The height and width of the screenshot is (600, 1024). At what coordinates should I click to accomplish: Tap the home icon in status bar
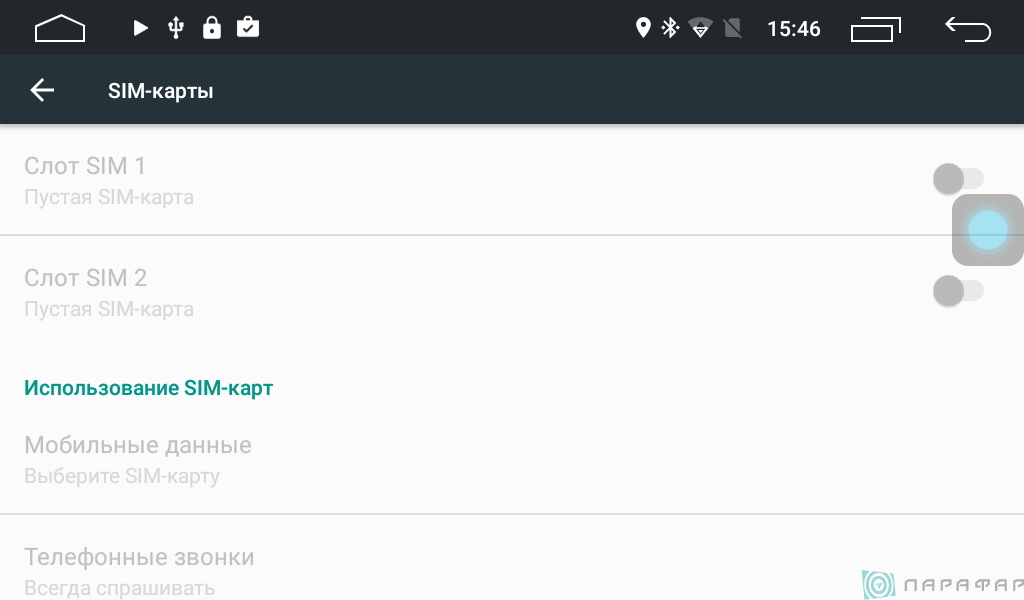coord(59,28)
